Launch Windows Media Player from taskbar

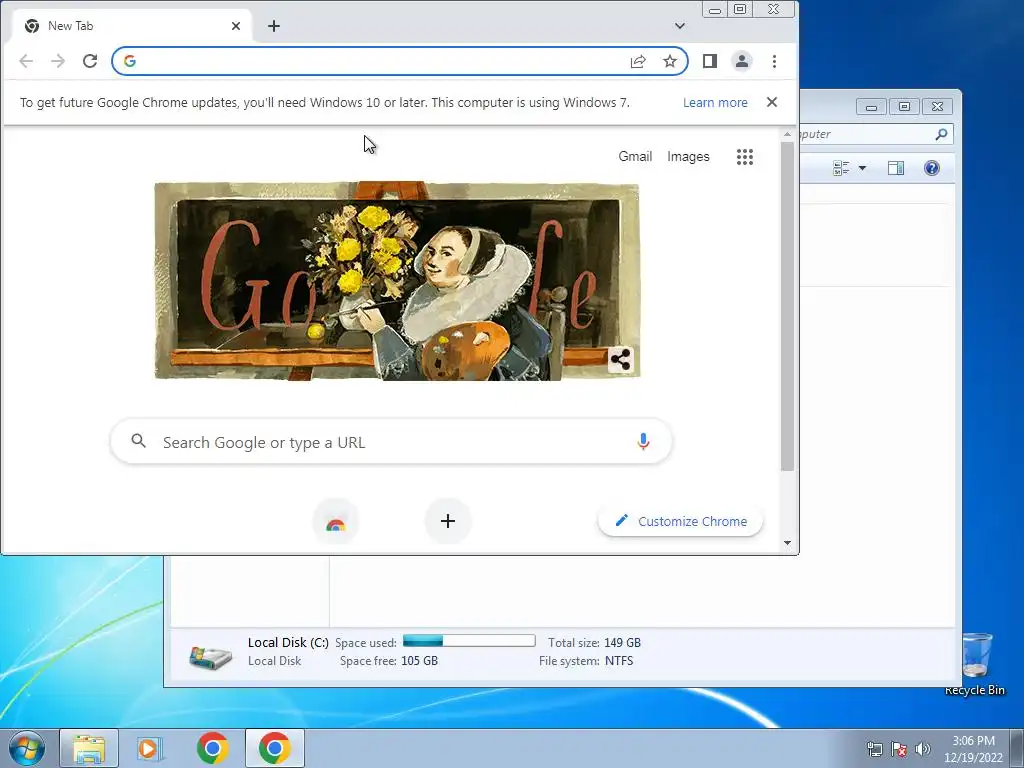[x=150, y=748]
